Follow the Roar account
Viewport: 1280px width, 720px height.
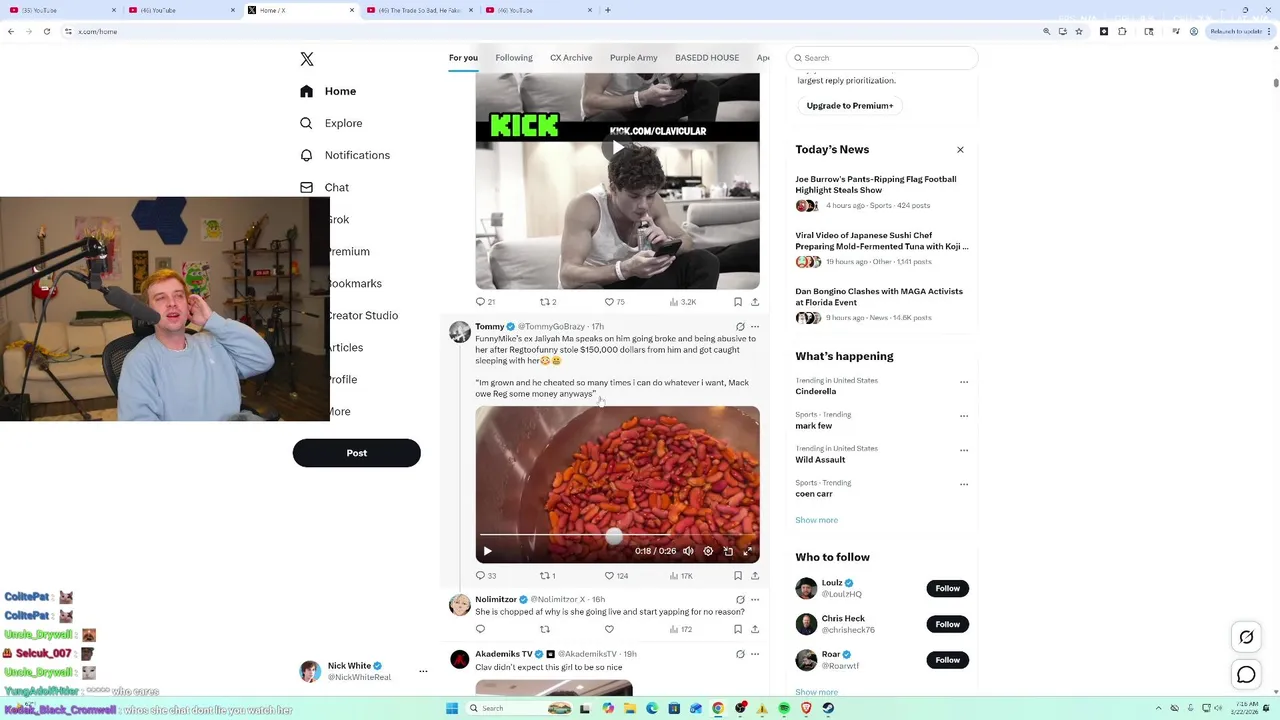click(x=947, y=660)
